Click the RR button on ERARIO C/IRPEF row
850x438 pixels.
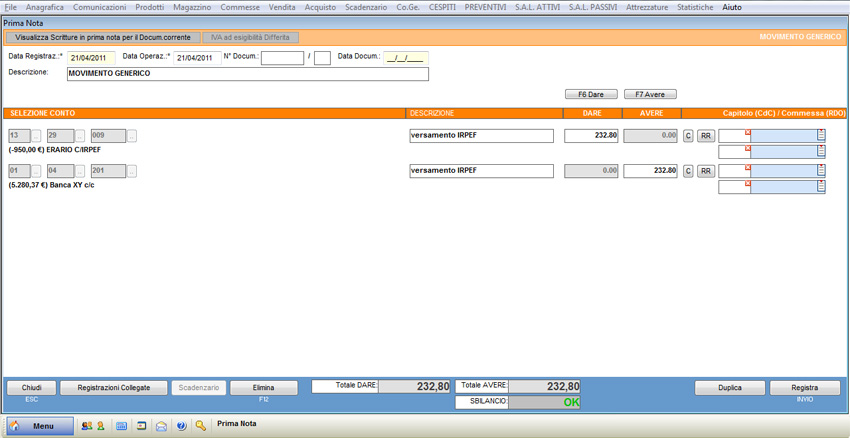click(705, 136)
